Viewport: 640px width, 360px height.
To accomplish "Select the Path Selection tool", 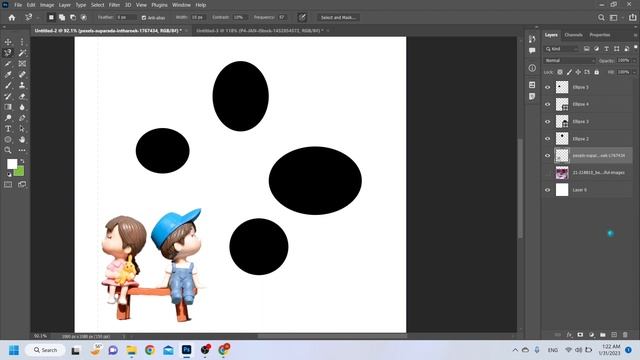I will click(22, 129).
